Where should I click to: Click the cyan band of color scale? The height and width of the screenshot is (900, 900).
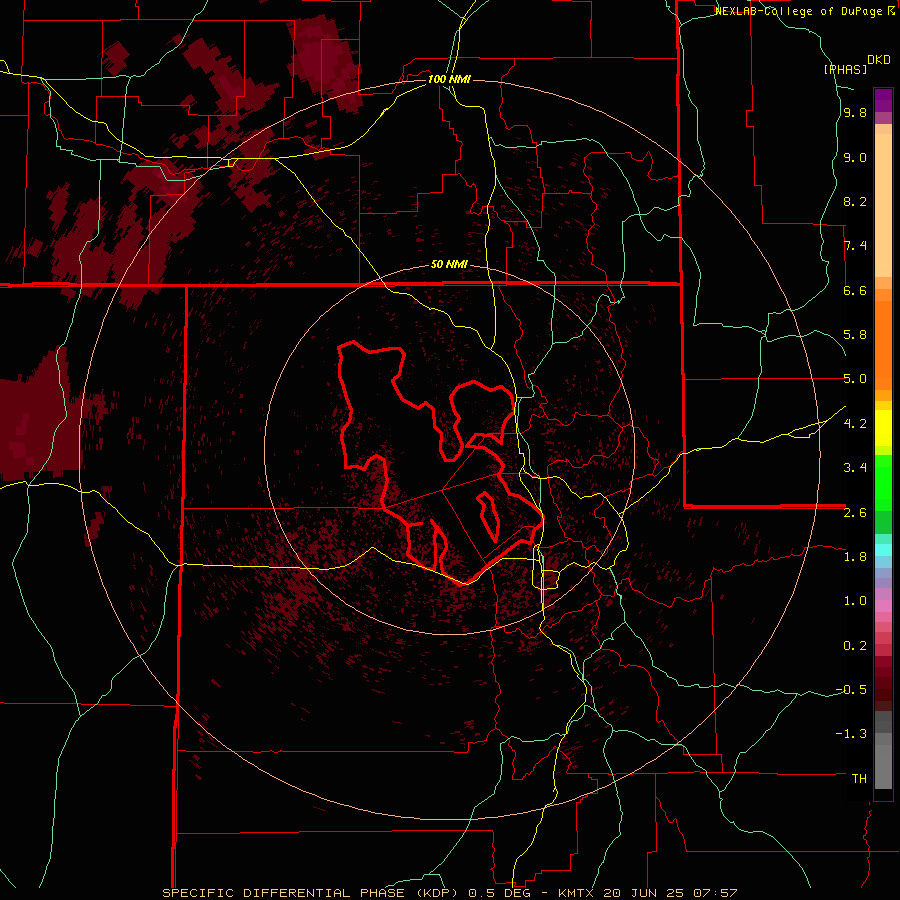click(883, 549)
